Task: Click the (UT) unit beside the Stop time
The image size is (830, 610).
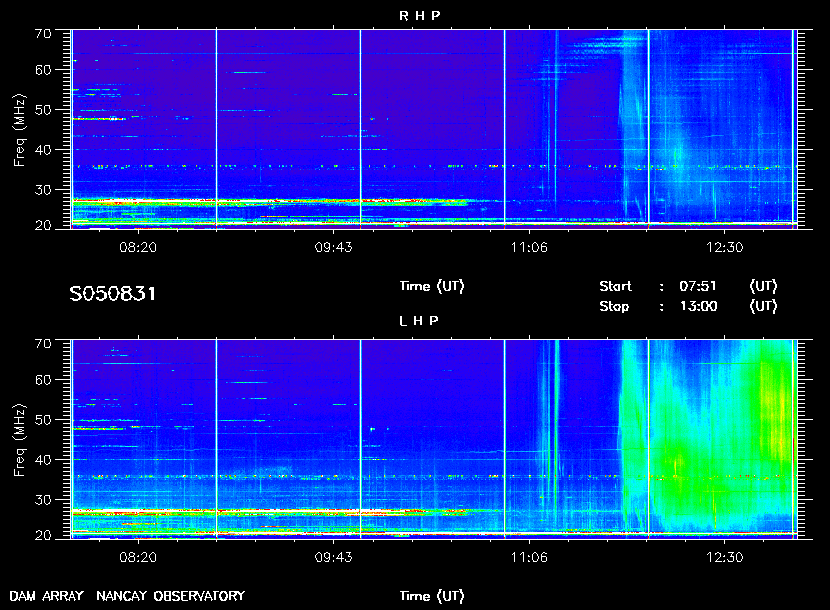Action: [x=763, y=307]
